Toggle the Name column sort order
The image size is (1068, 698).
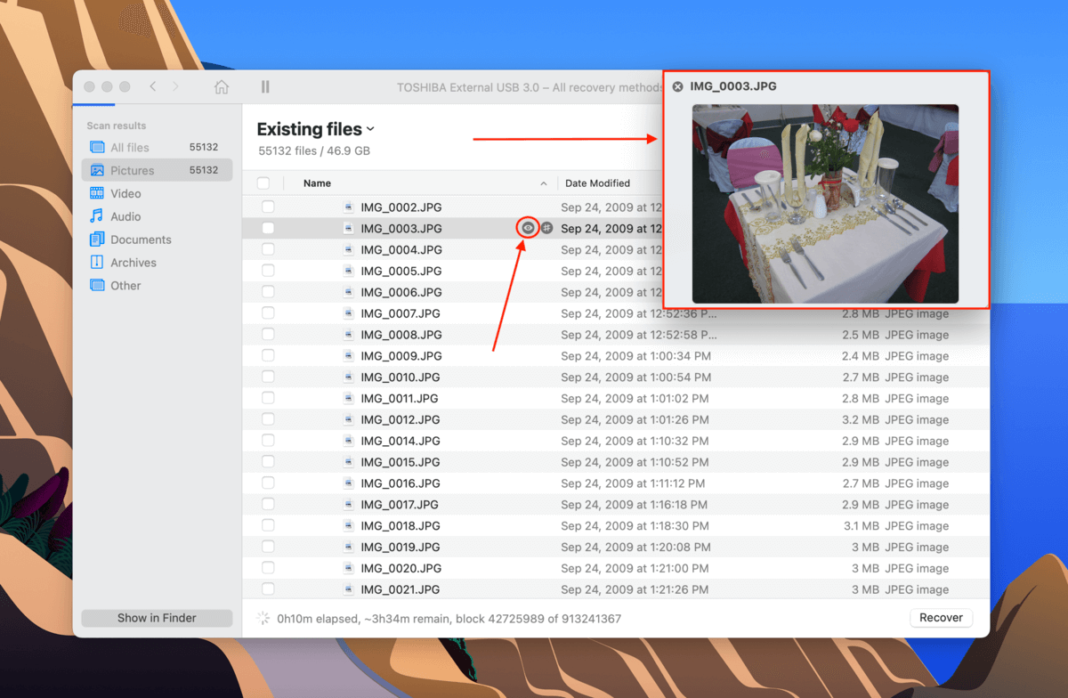[x=317, y=183]
